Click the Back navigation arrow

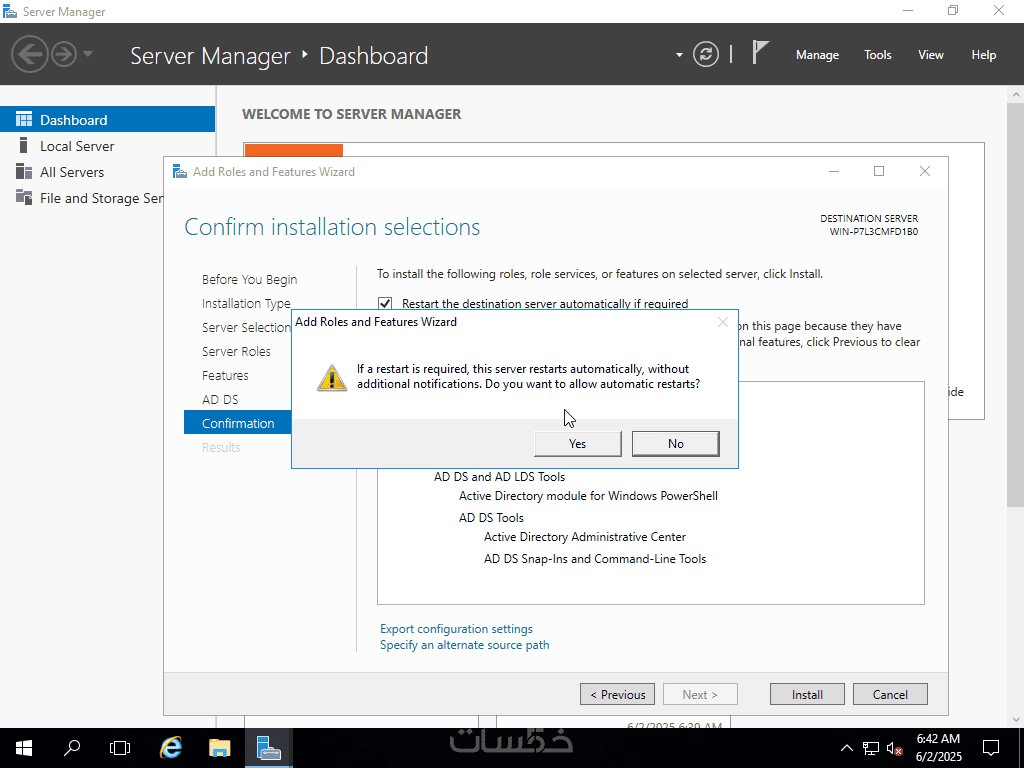pos(29,54)
